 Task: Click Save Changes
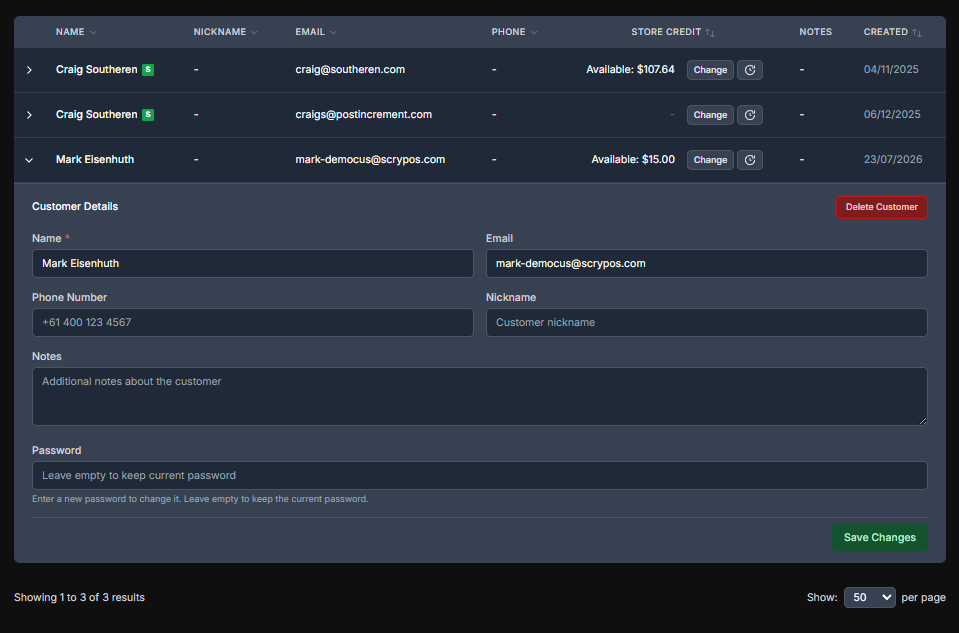[x=879, y=538]
